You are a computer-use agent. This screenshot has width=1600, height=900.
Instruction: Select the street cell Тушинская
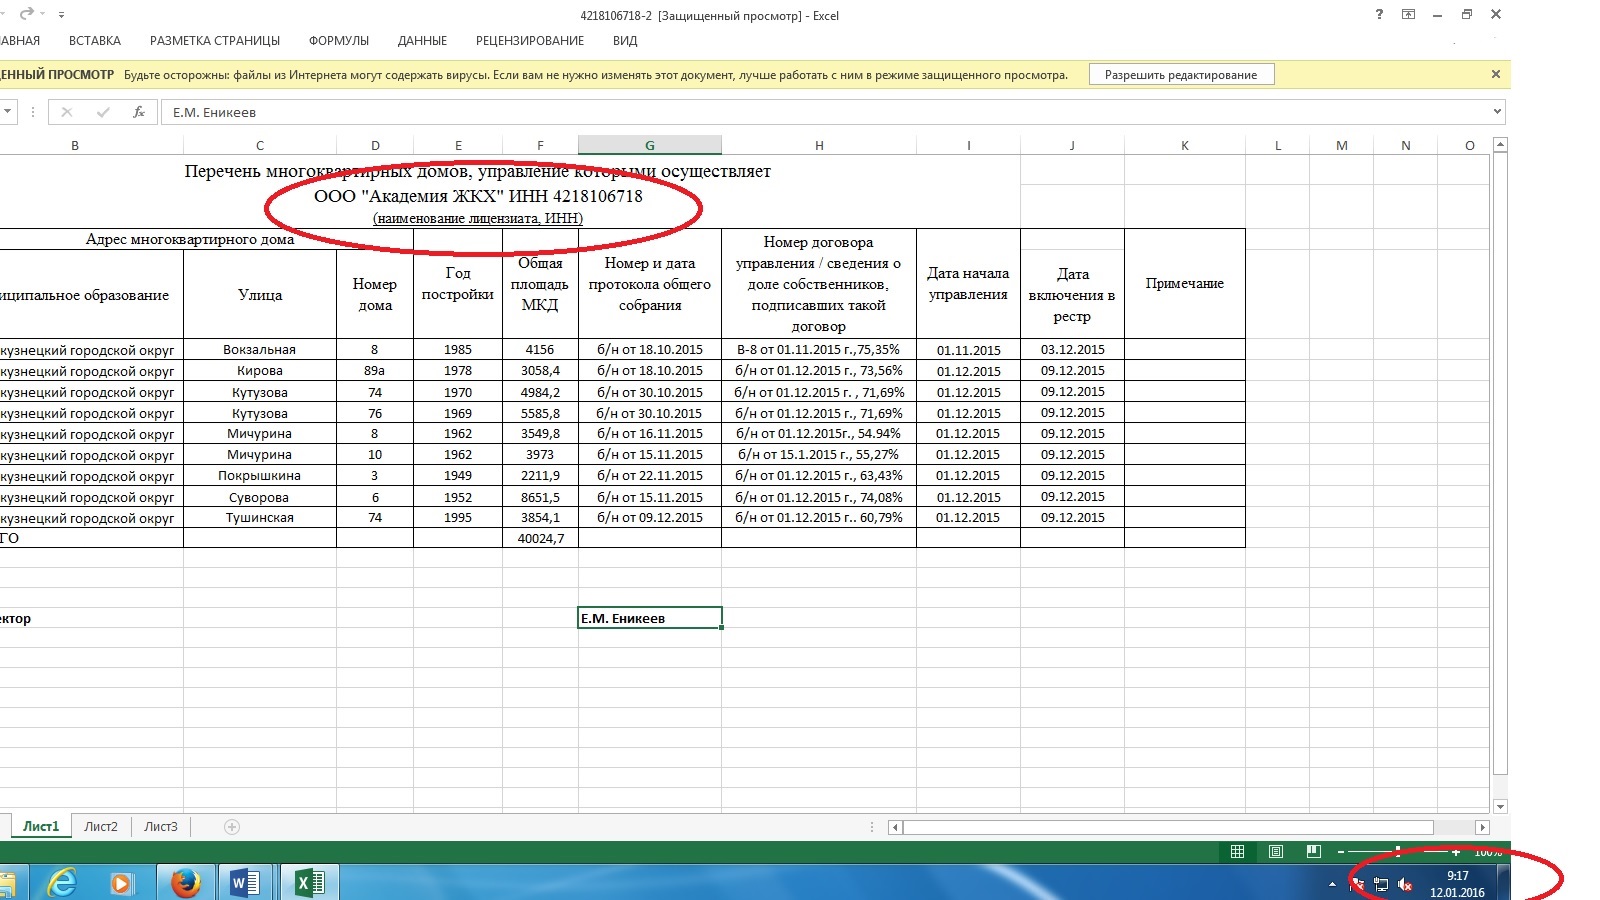click(260, 518)
